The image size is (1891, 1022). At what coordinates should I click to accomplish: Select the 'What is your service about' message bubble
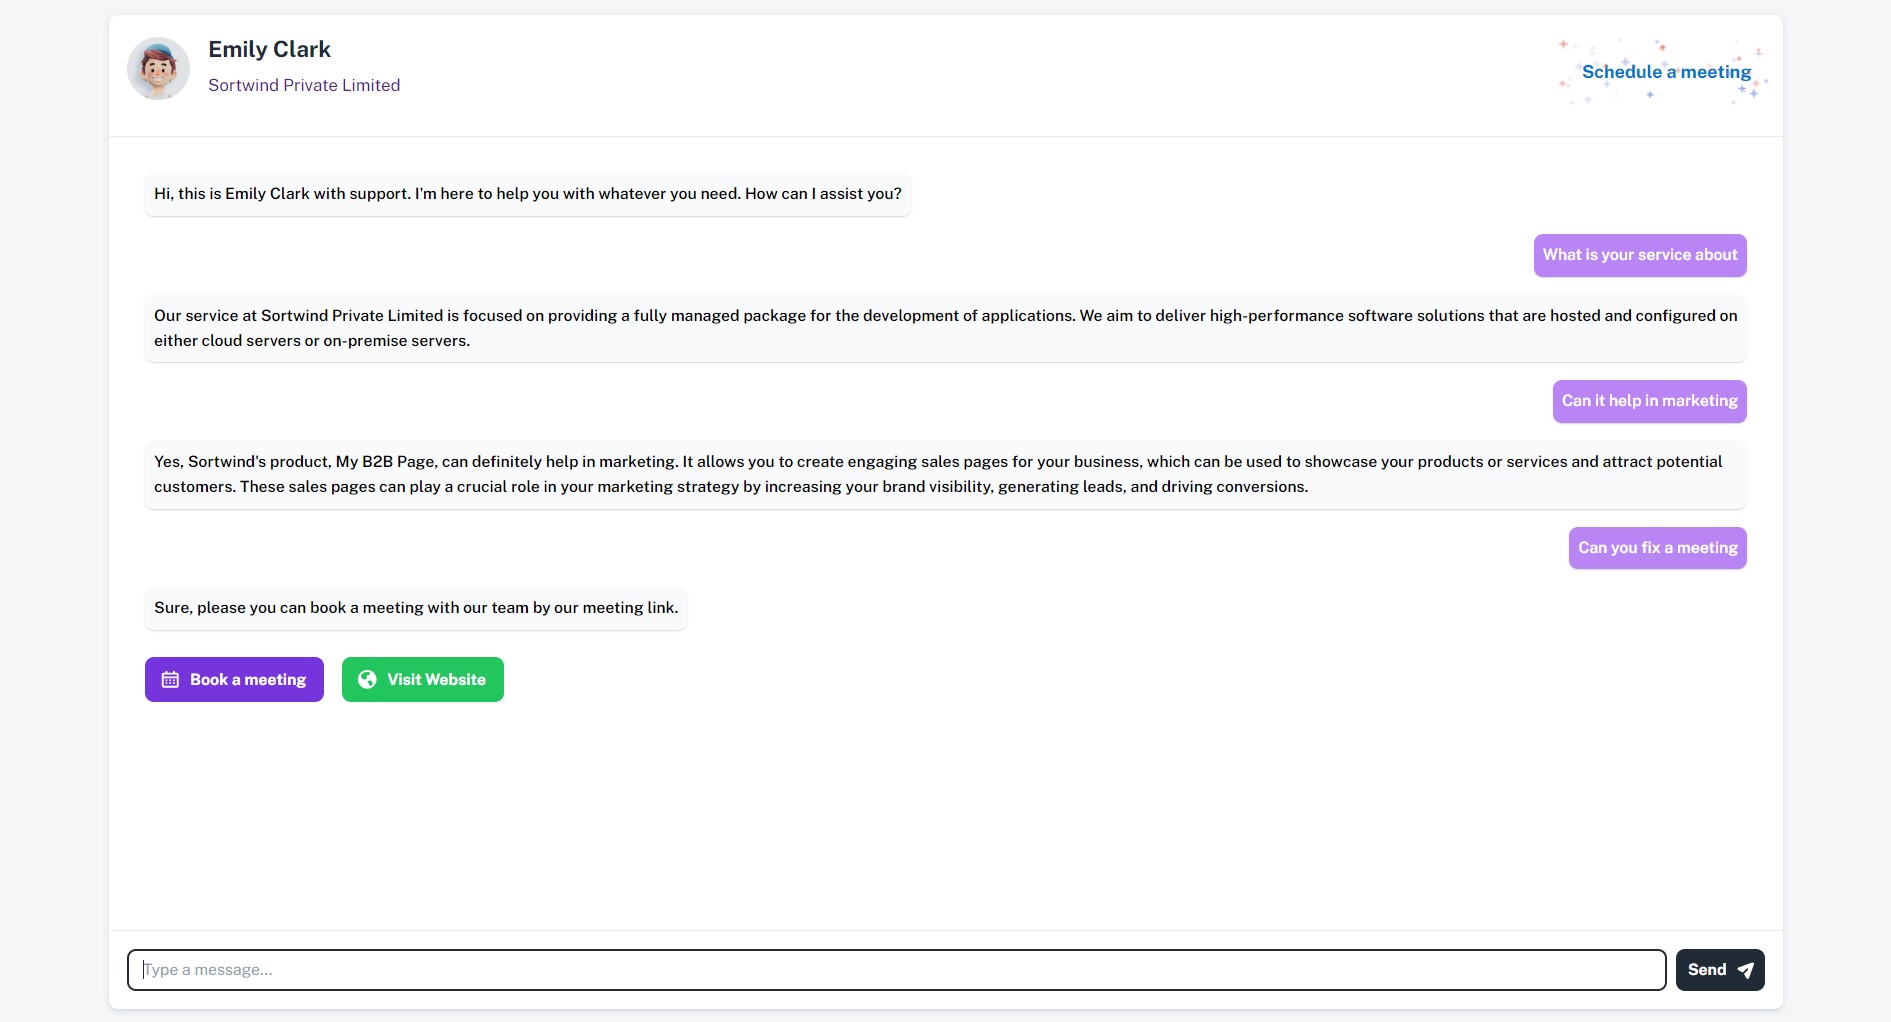coord(1640,255)
